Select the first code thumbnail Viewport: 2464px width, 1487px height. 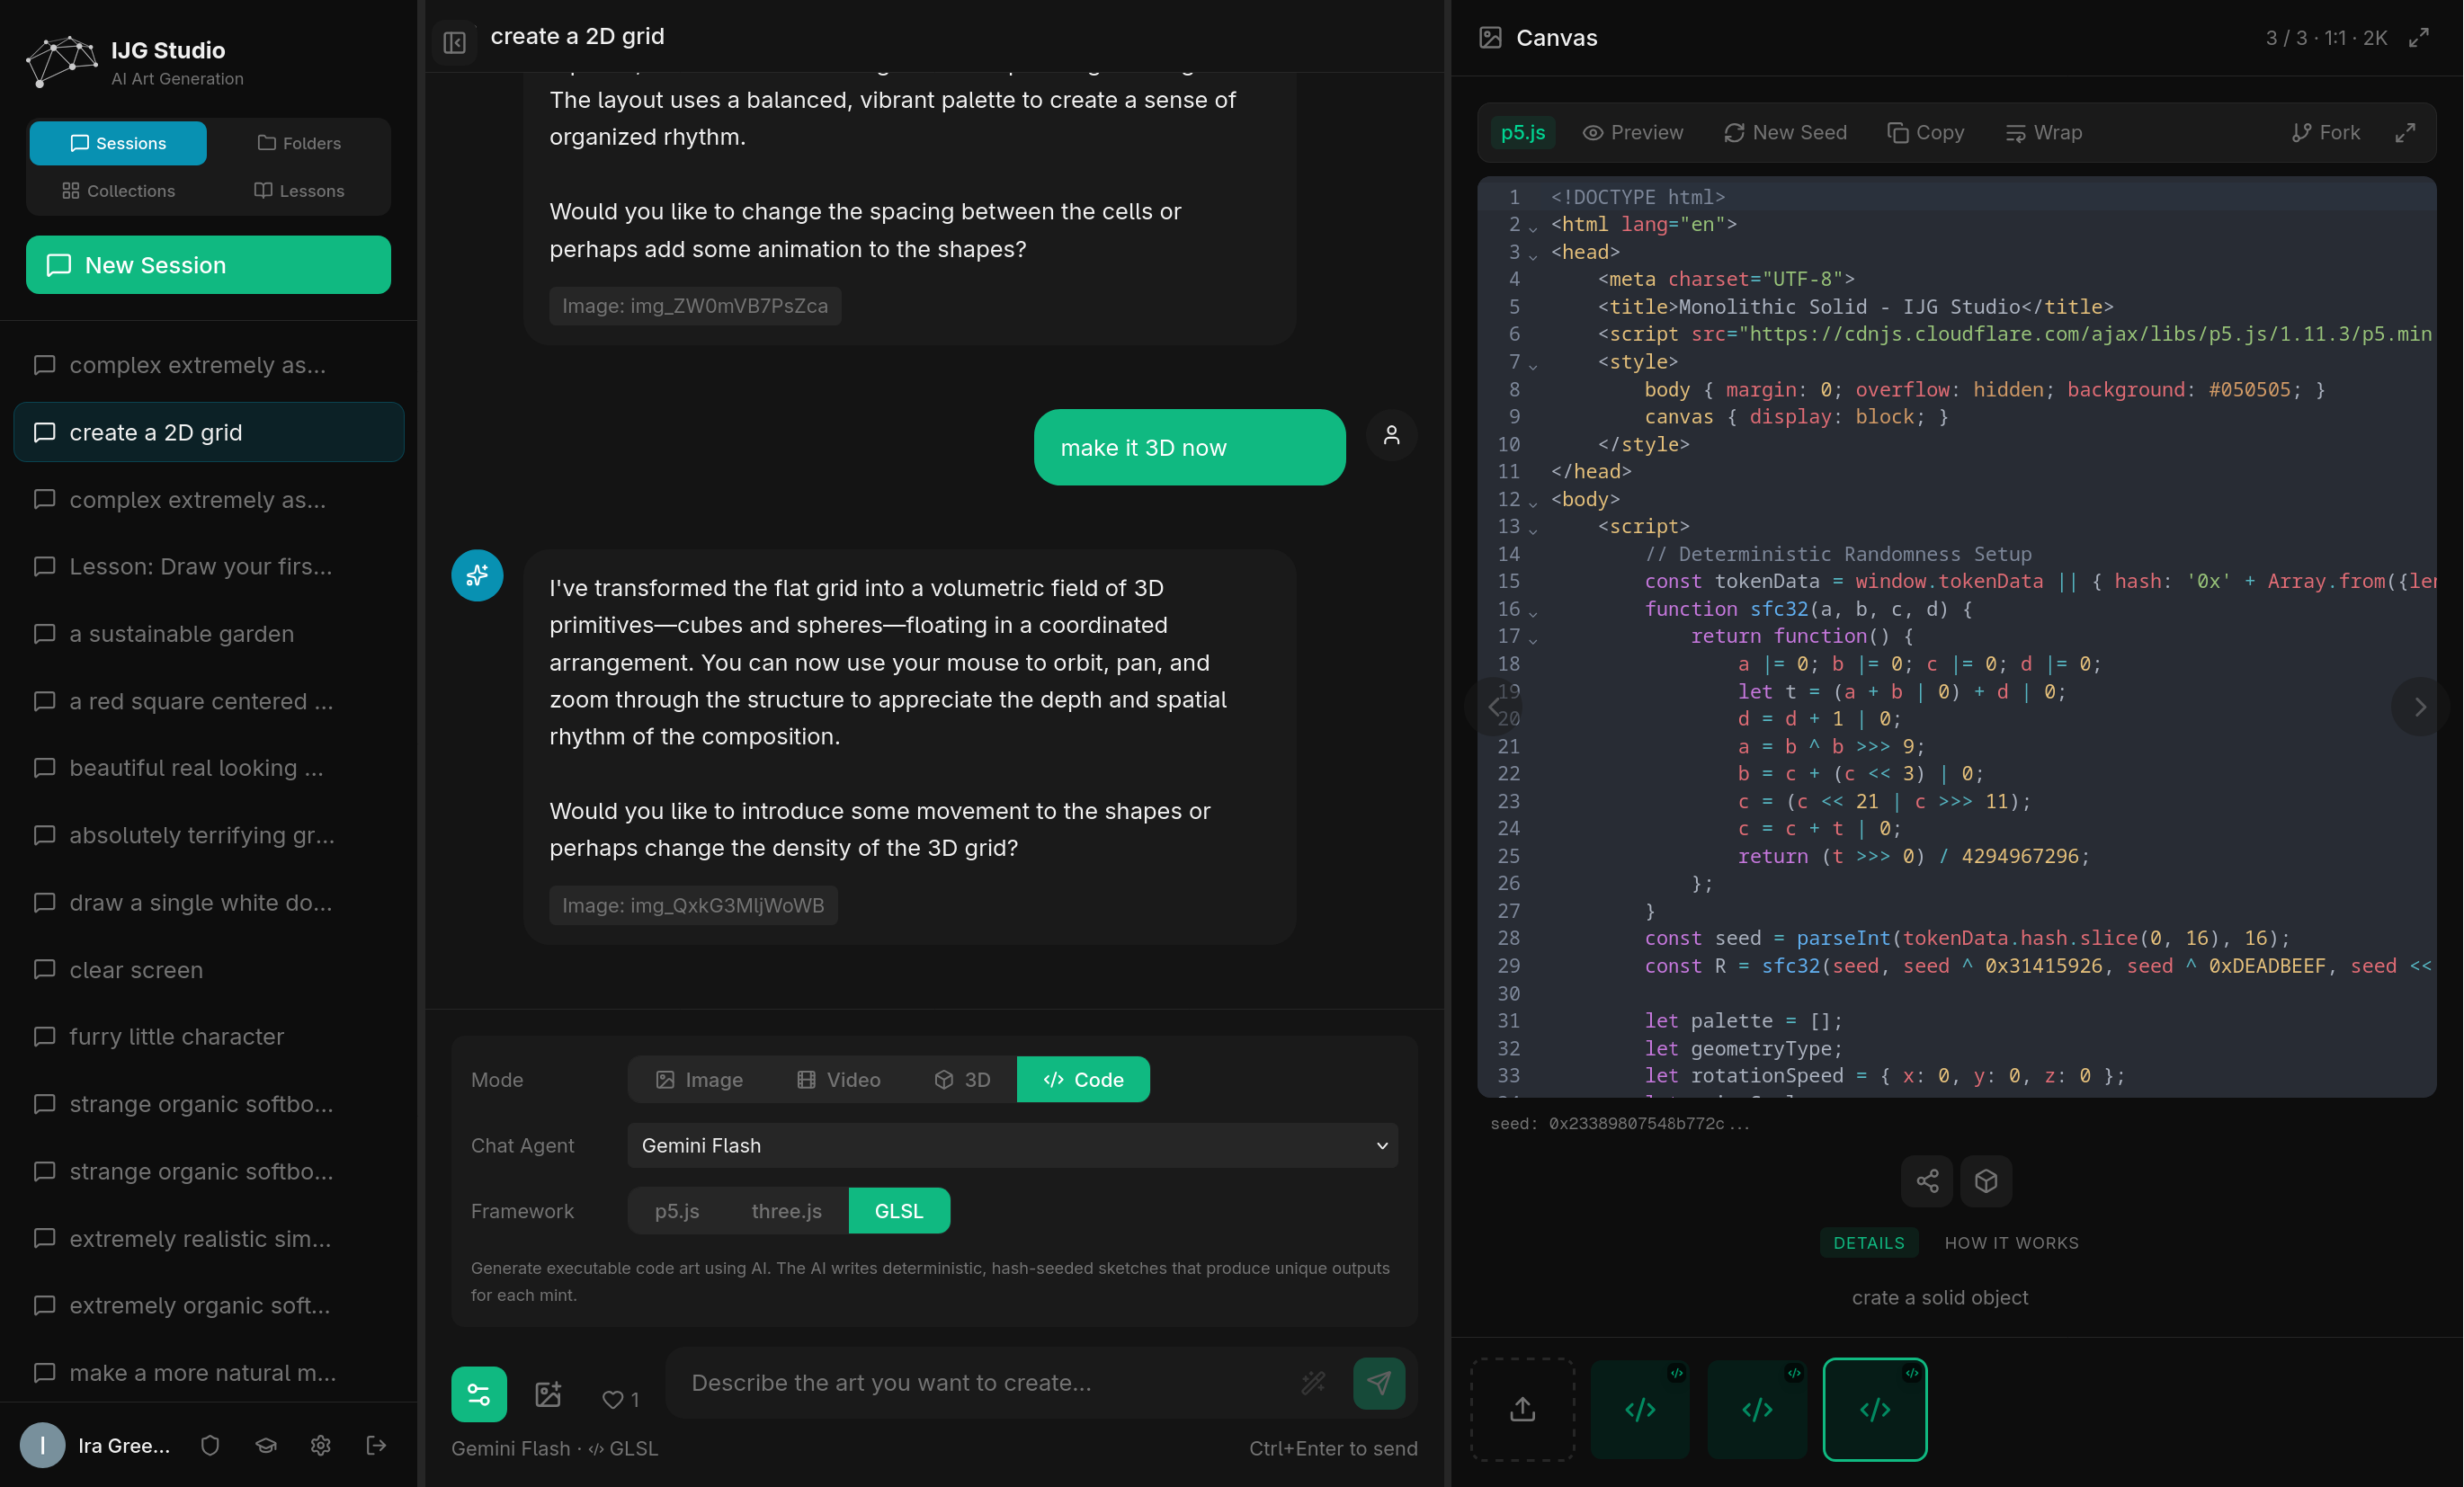pos(1640,1409)
